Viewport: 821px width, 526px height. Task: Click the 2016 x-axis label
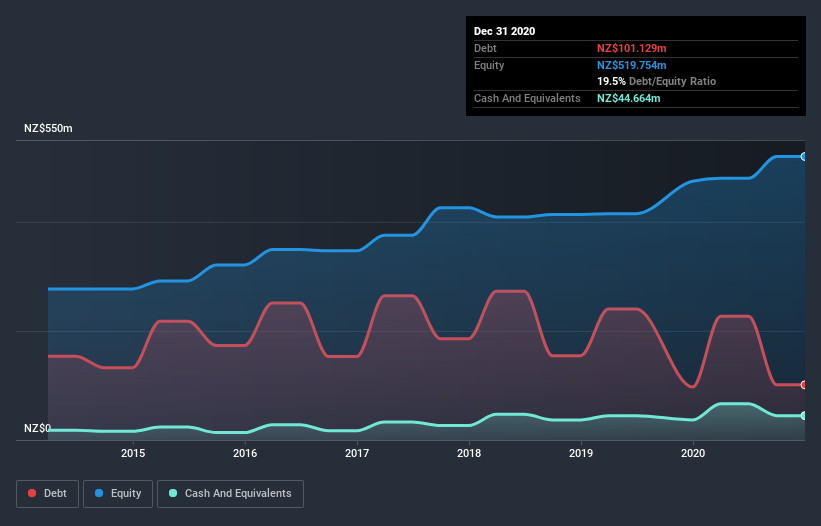245,453
